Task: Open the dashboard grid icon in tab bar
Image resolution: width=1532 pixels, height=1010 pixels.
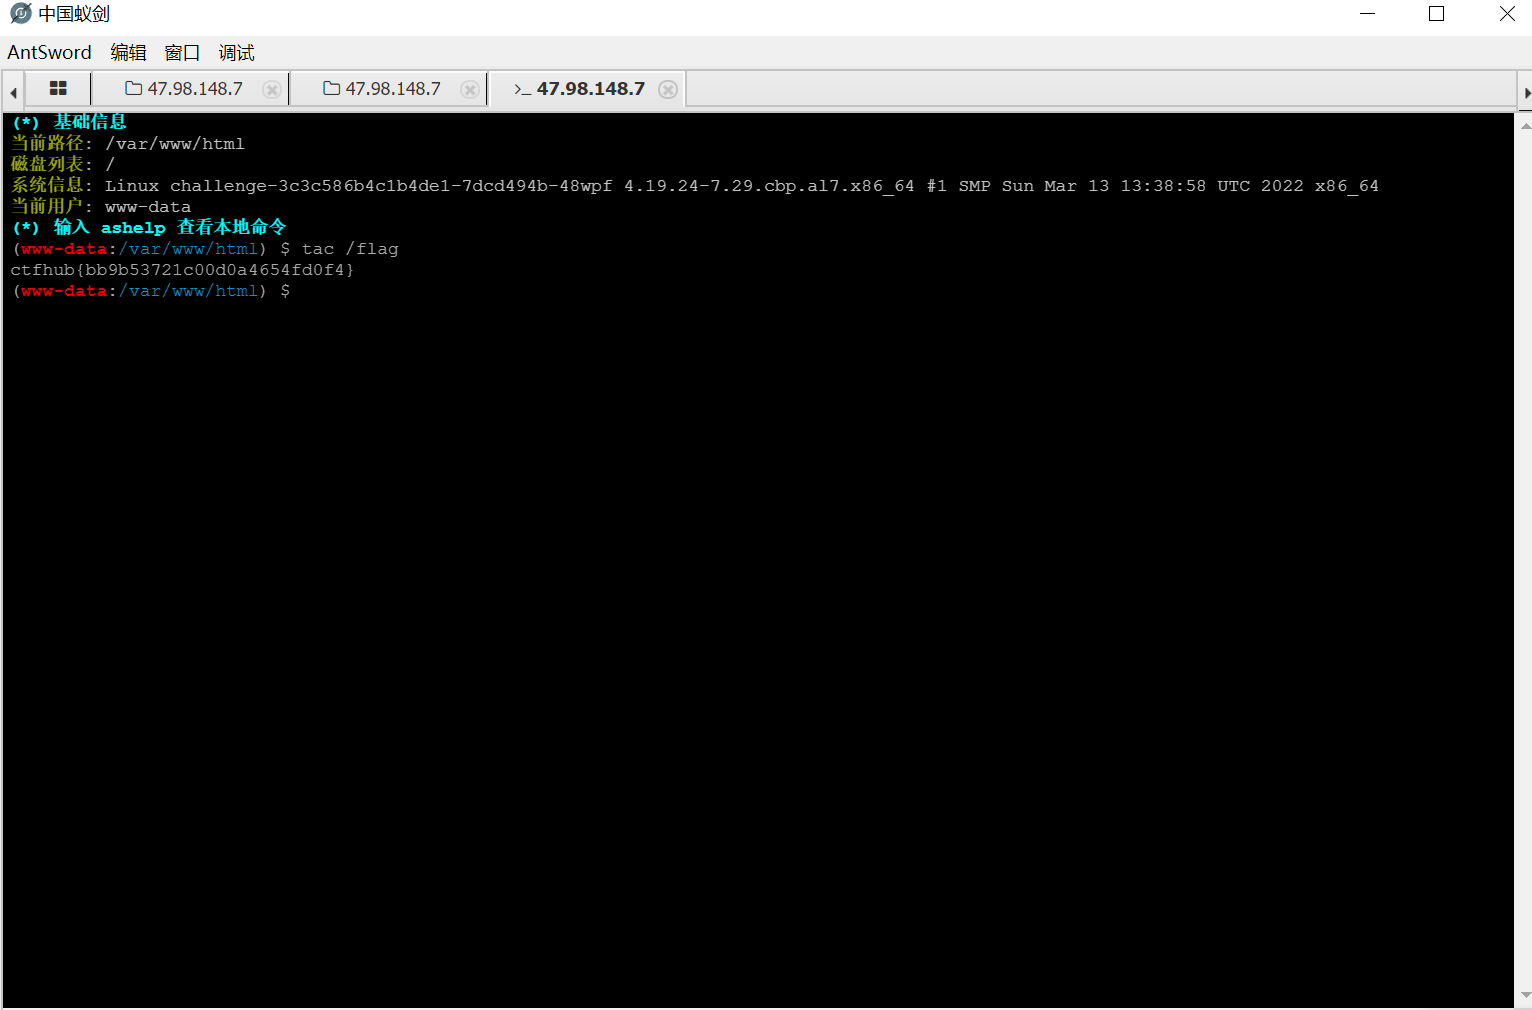Action: pos(57,88)
